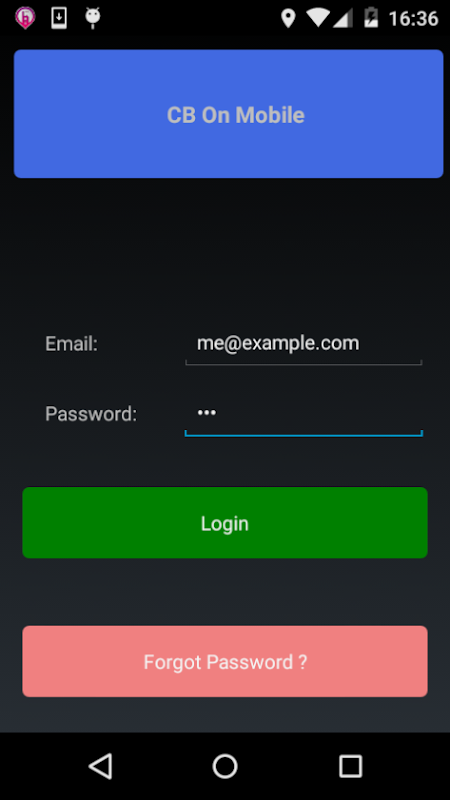Tap the Forgot Password ? button
Image resolution: width=450 pixels, height=800 pixels.
[225, 662]
